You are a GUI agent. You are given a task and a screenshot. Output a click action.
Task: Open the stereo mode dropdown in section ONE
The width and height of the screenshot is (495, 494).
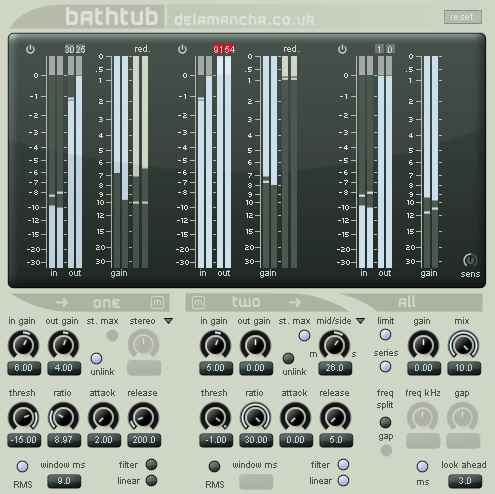click(169, 321)
